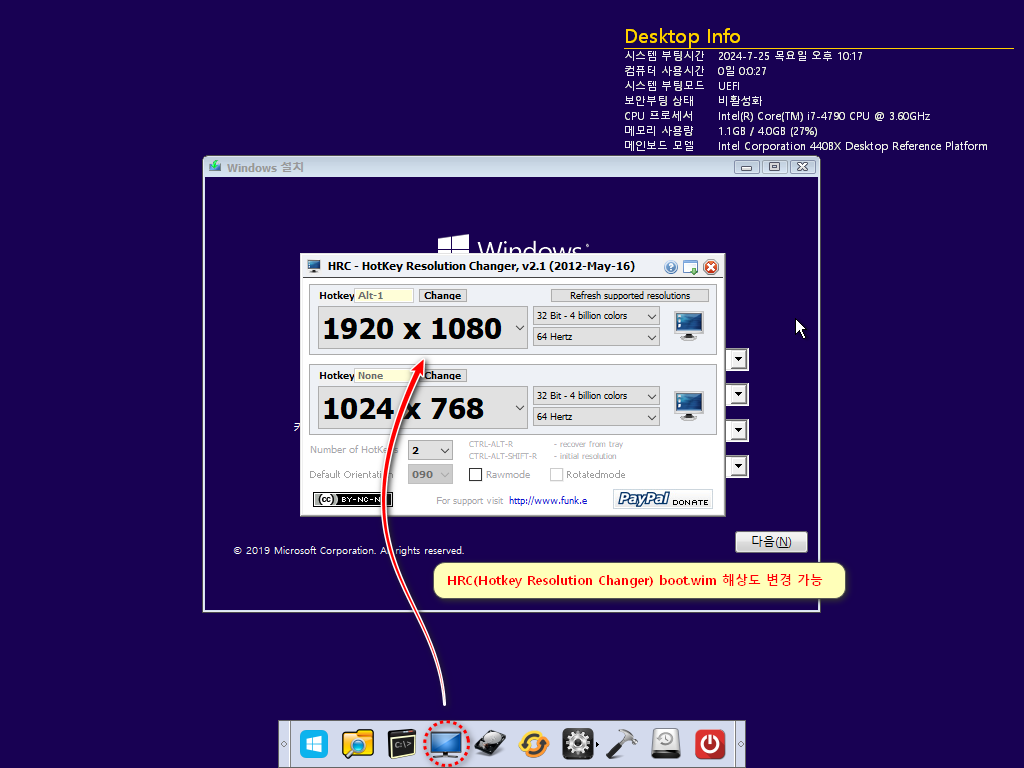
Task: Click the Desktop Info heading
Action: click(x=682, y=37)
